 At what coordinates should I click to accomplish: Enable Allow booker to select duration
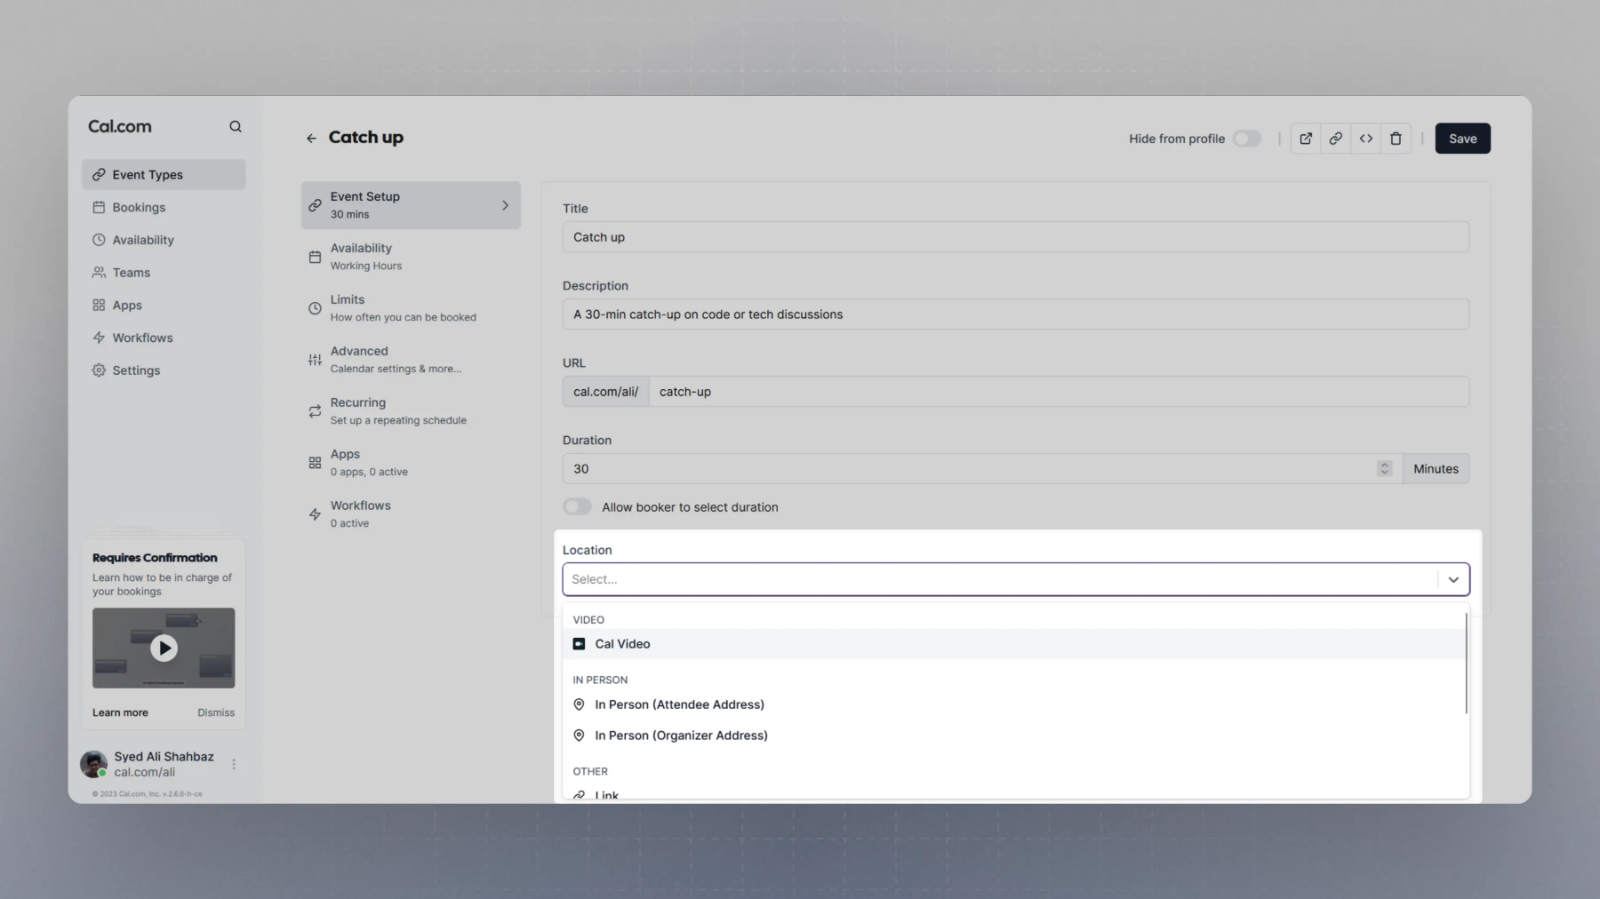(x=577, y=507)
